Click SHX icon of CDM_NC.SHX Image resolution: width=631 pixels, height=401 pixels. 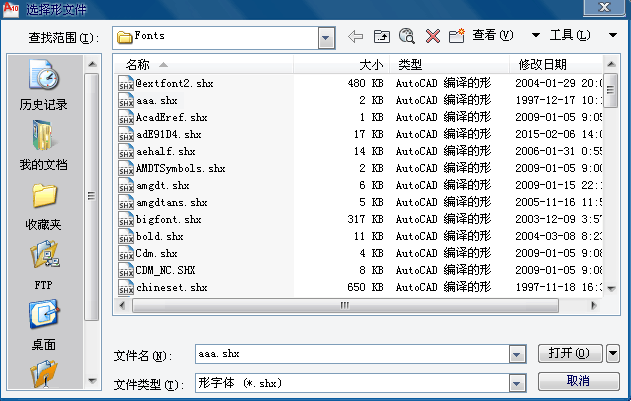point(126,270)
